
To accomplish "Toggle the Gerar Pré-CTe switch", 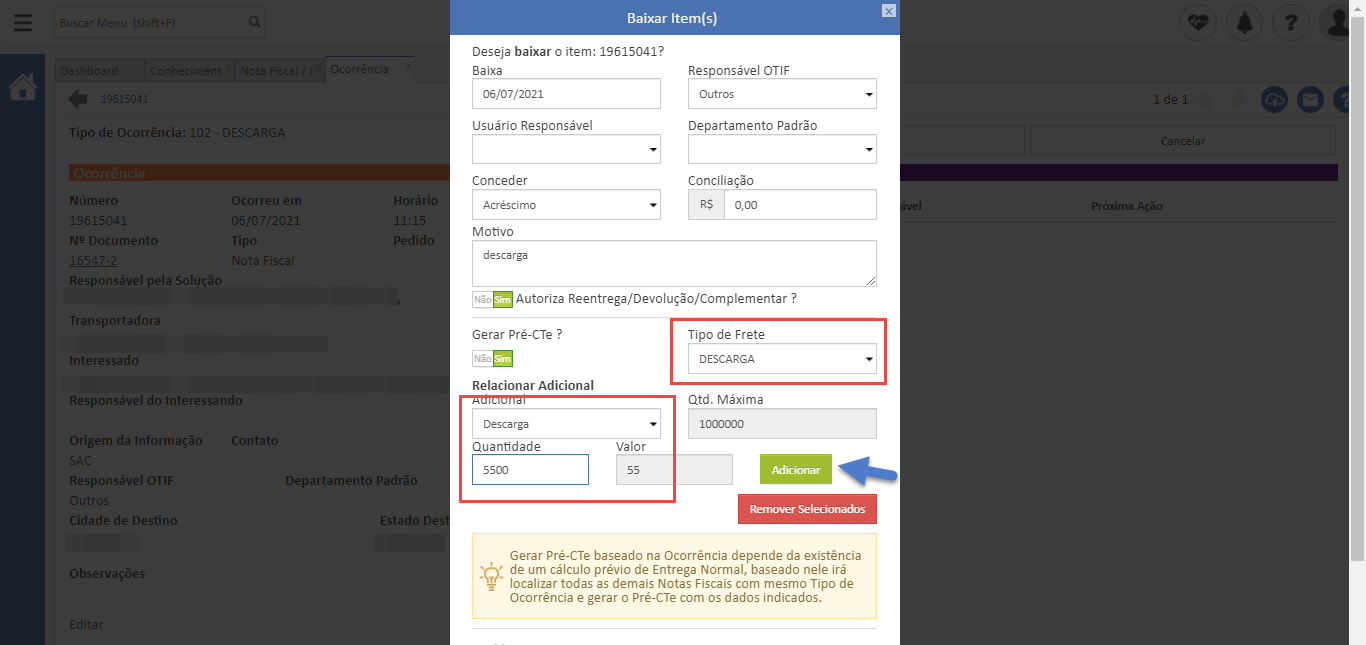I will point(493,359).
